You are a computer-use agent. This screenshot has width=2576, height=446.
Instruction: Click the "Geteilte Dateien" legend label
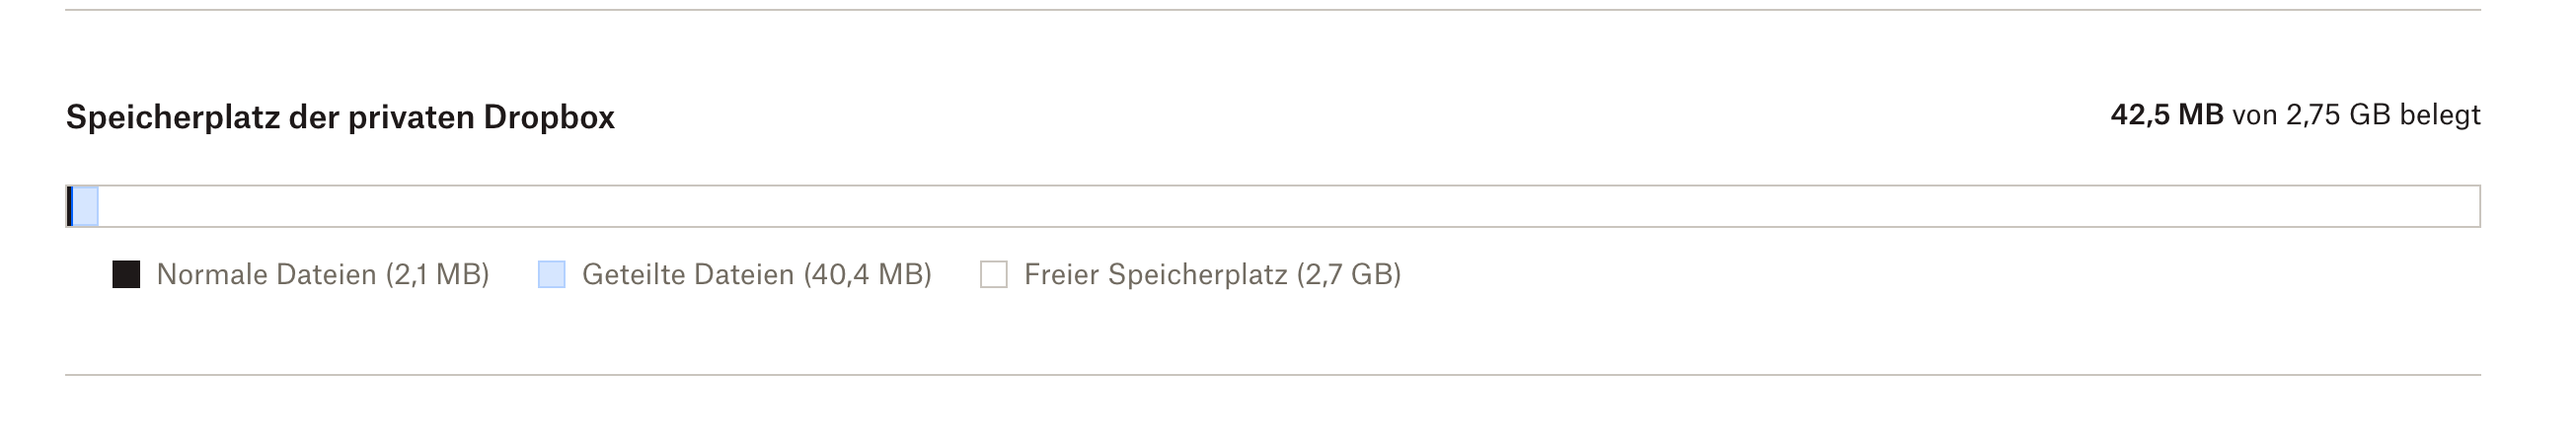688,274
